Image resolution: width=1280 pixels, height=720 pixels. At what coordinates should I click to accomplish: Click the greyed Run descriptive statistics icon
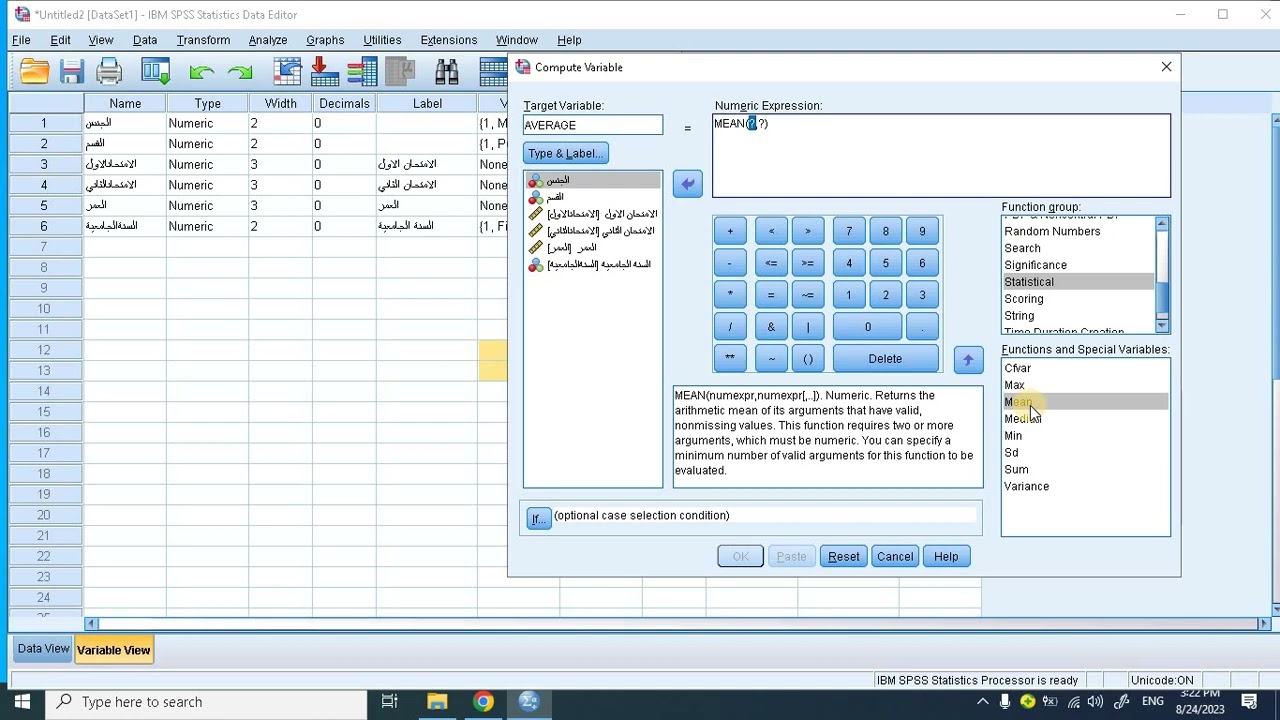pyautogui.click(x=400, y=71)
